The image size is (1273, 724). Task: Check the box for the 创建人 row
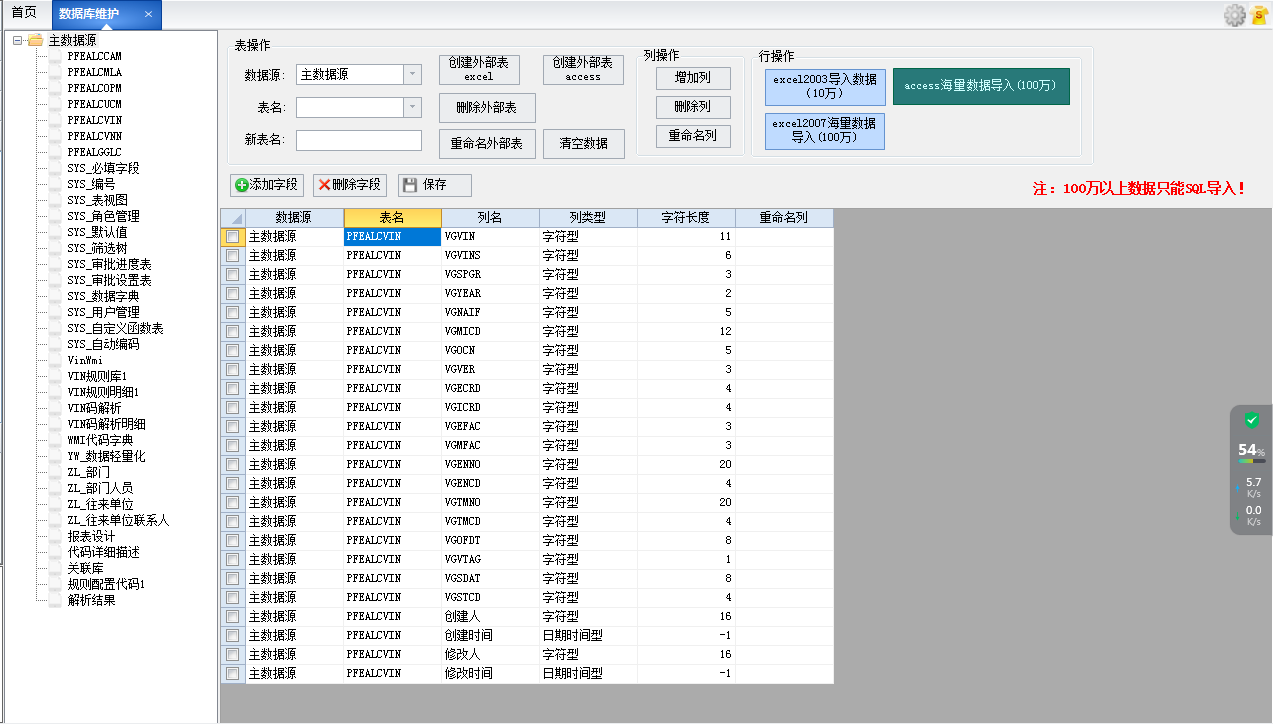coord(233,617)
